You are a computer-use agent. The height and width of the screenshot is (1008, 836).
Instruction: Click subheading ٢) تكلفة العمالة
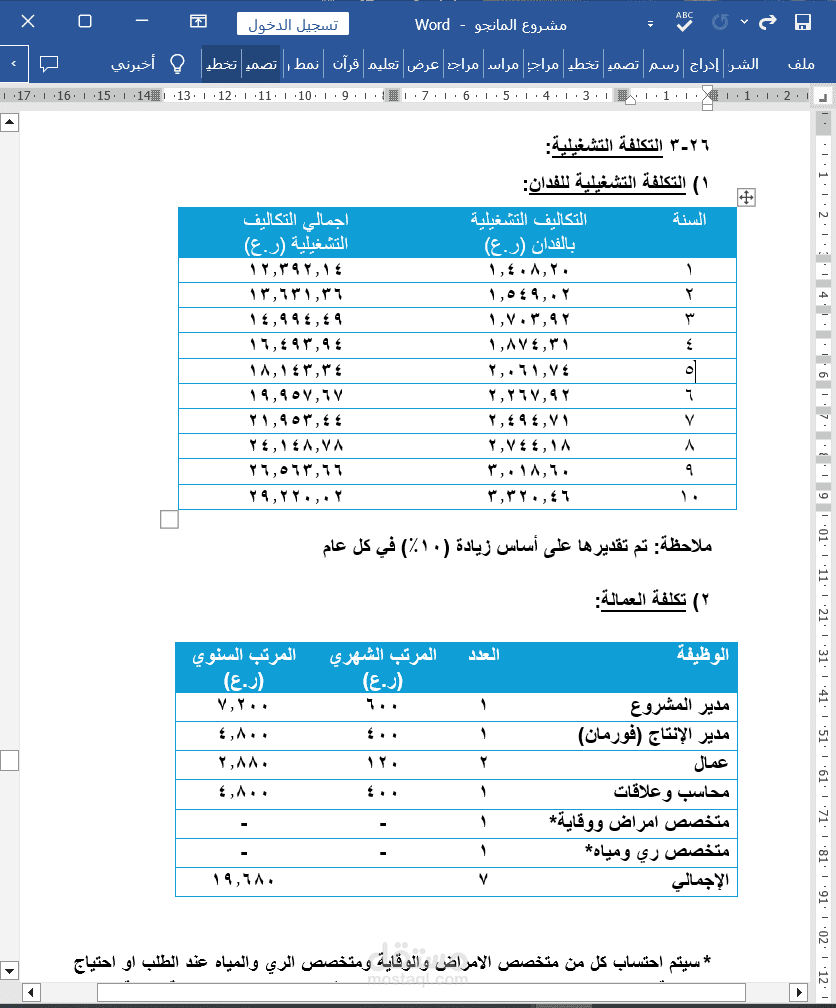(x=652, y=600)
